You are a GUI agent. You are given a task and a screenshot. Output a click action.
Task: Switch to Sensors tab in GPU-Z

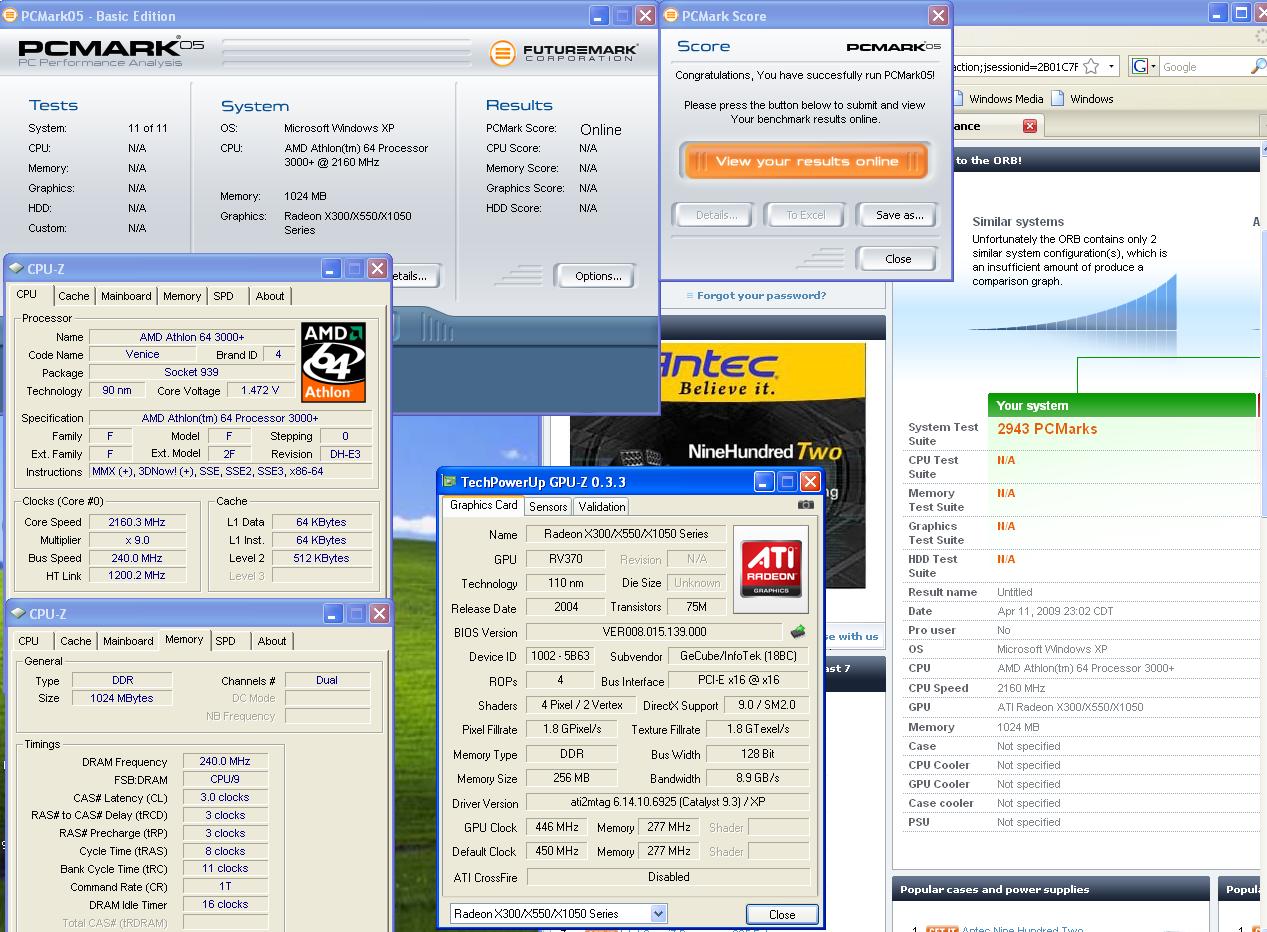point(548,507)
